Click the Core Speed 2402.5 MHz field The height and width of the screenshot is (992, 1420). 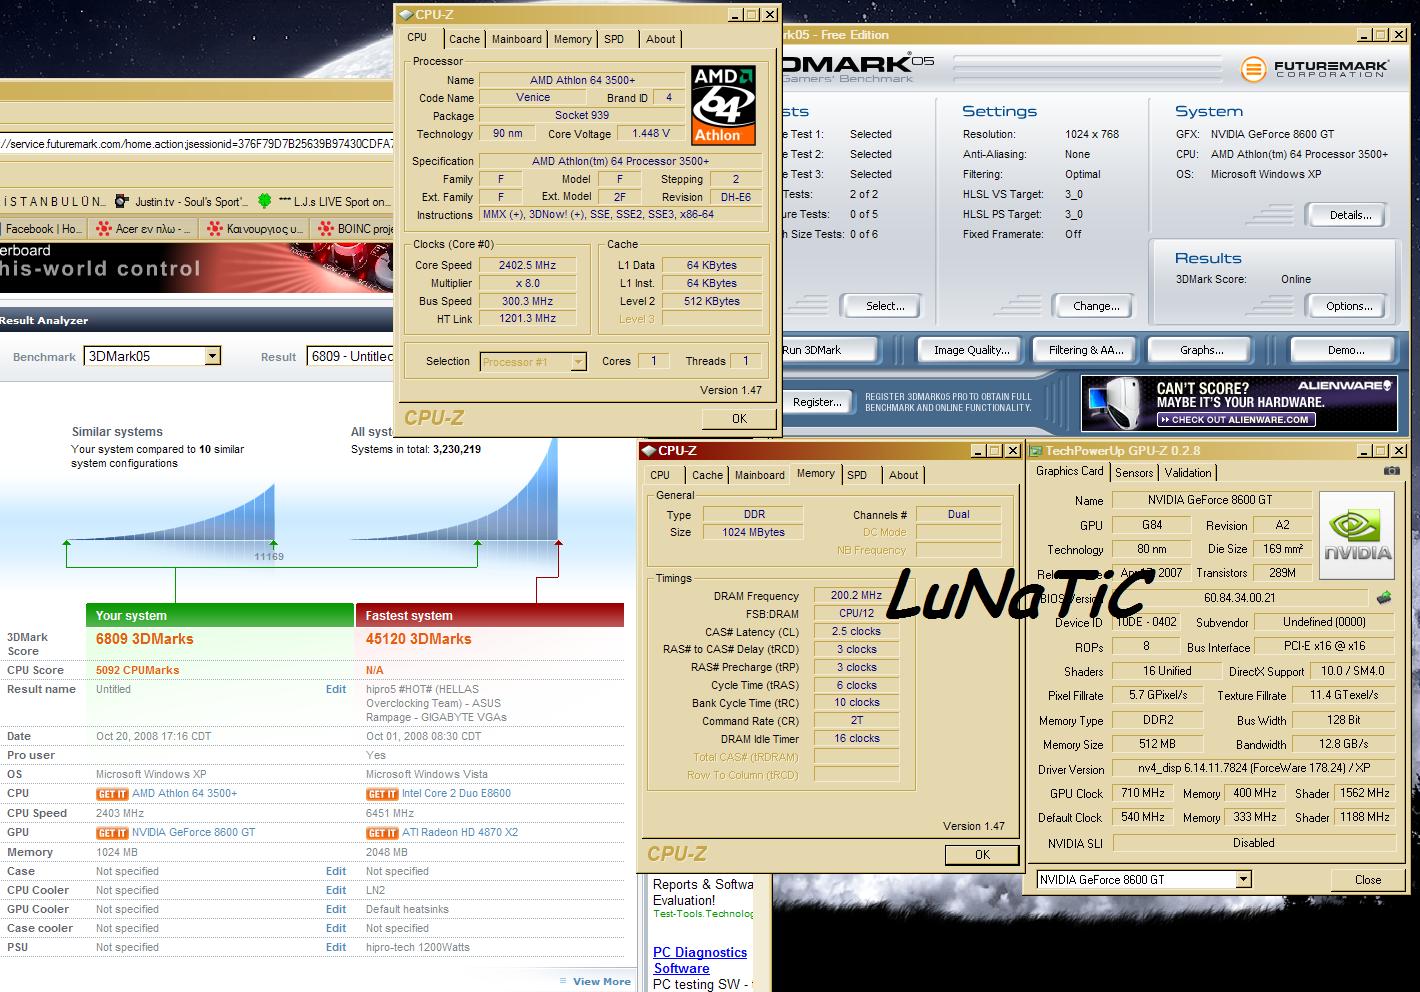(527, 265)
